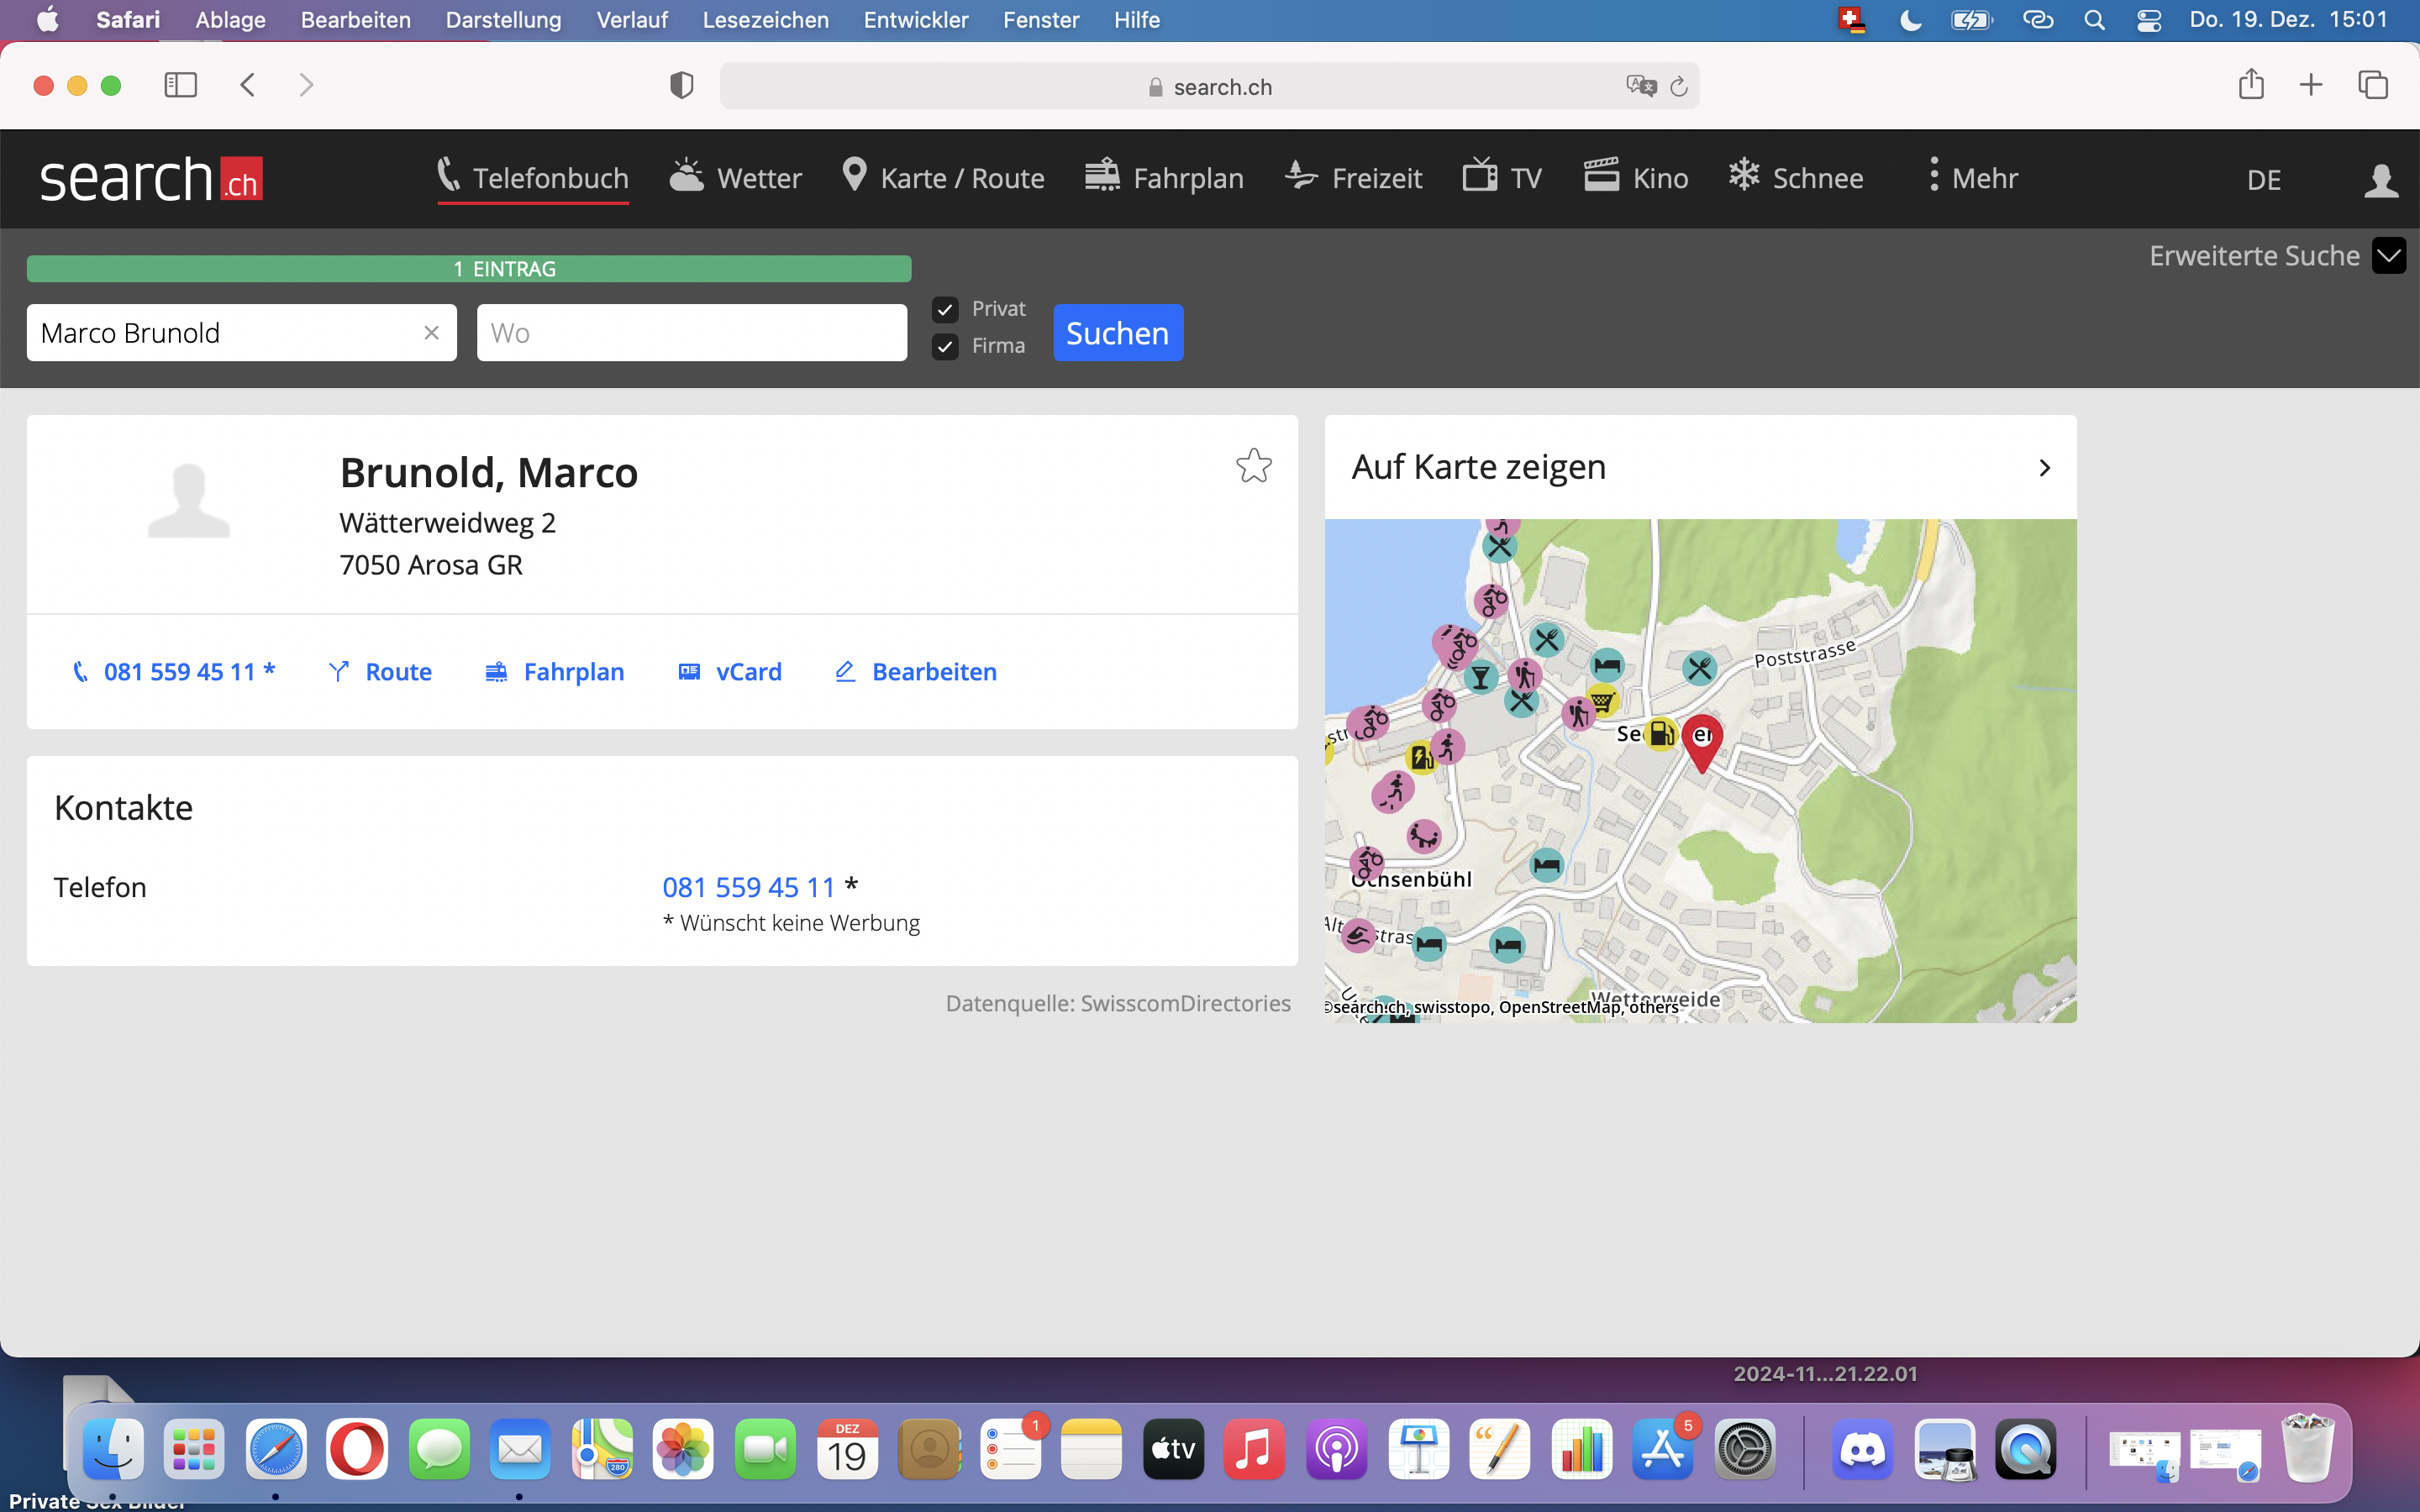
Task: Download the vCard
Action: [730, 672]
